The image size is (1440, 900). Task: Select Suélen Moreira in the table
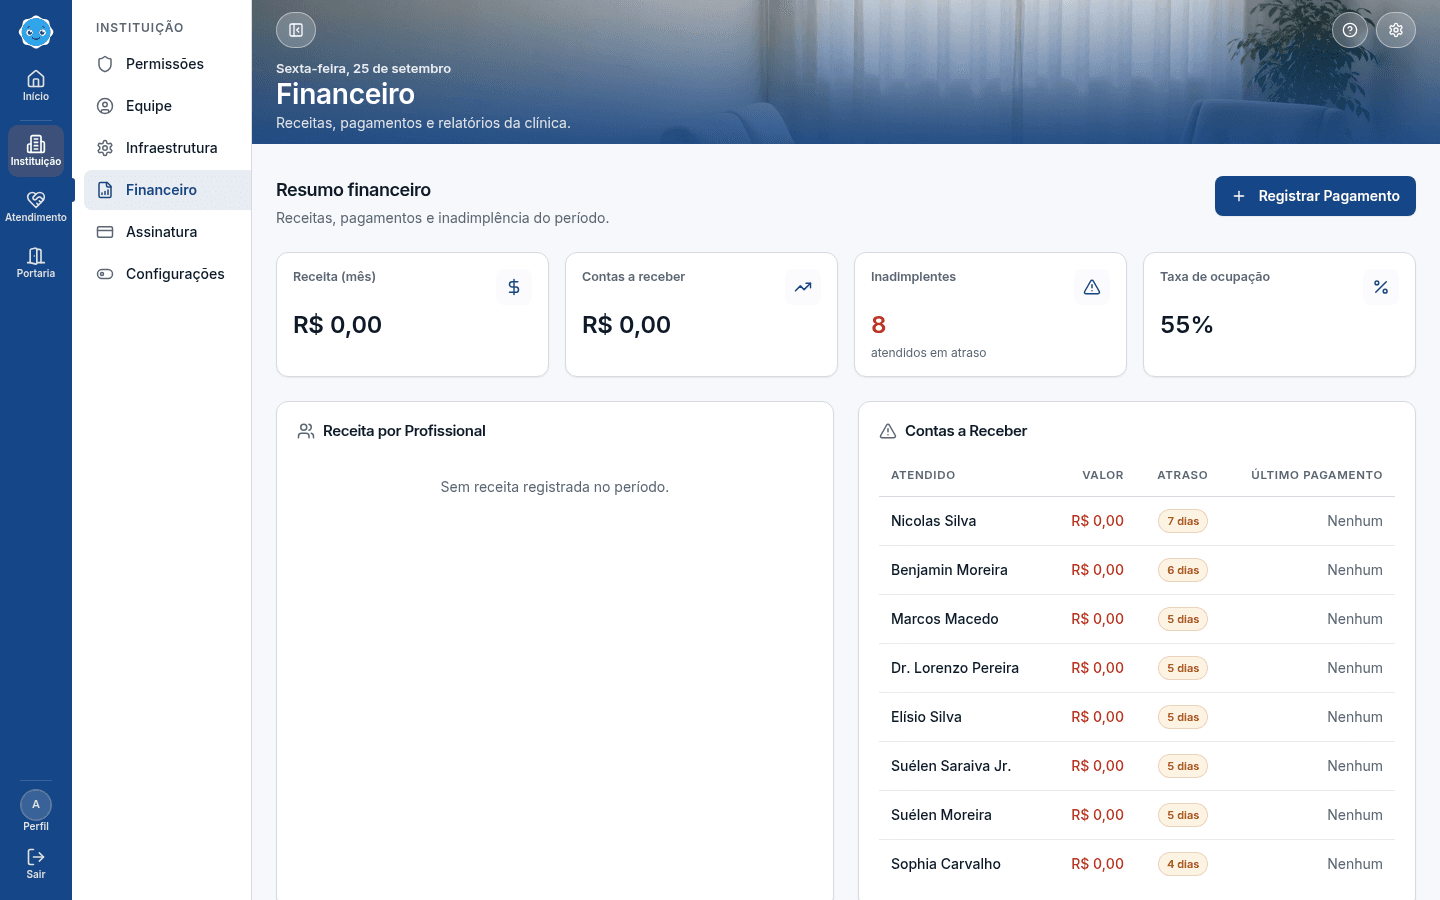(941, 815)
